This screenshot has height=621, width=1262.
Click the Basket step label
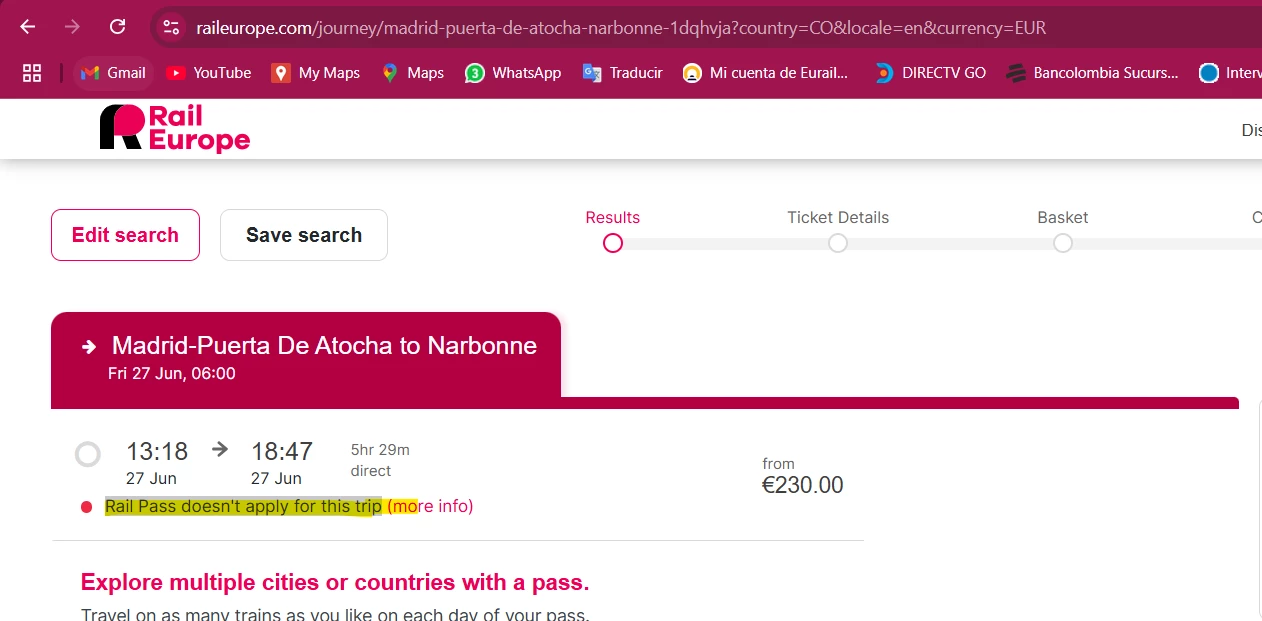click(1062, 217)
